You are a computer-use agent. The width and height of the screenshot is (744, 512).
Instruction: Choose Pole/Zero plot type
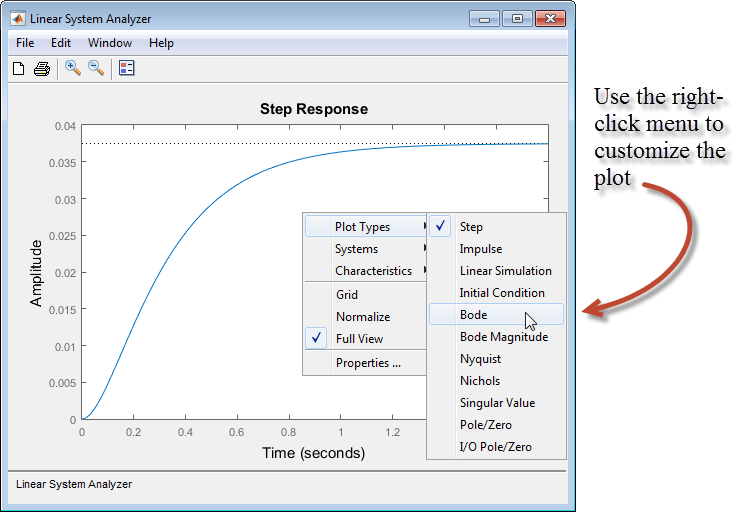(x=496, y=425)
